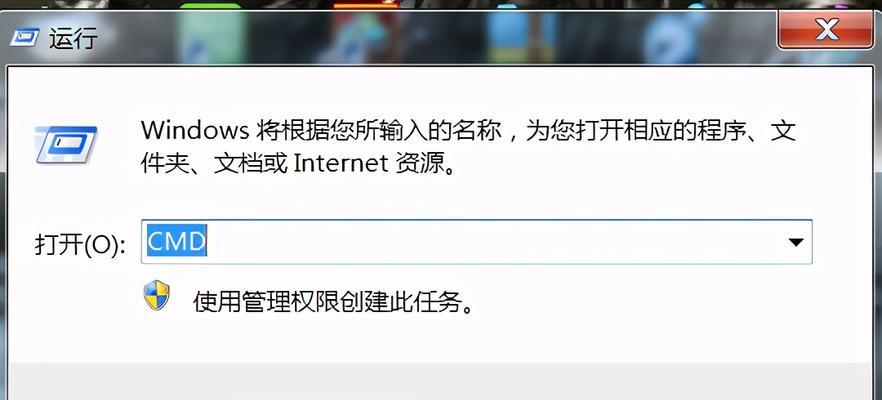Click blank white area below the shield text
Image resolution: width=882 pixels, height=400 pixels.
pyautogui.click(x=441, y=340)
